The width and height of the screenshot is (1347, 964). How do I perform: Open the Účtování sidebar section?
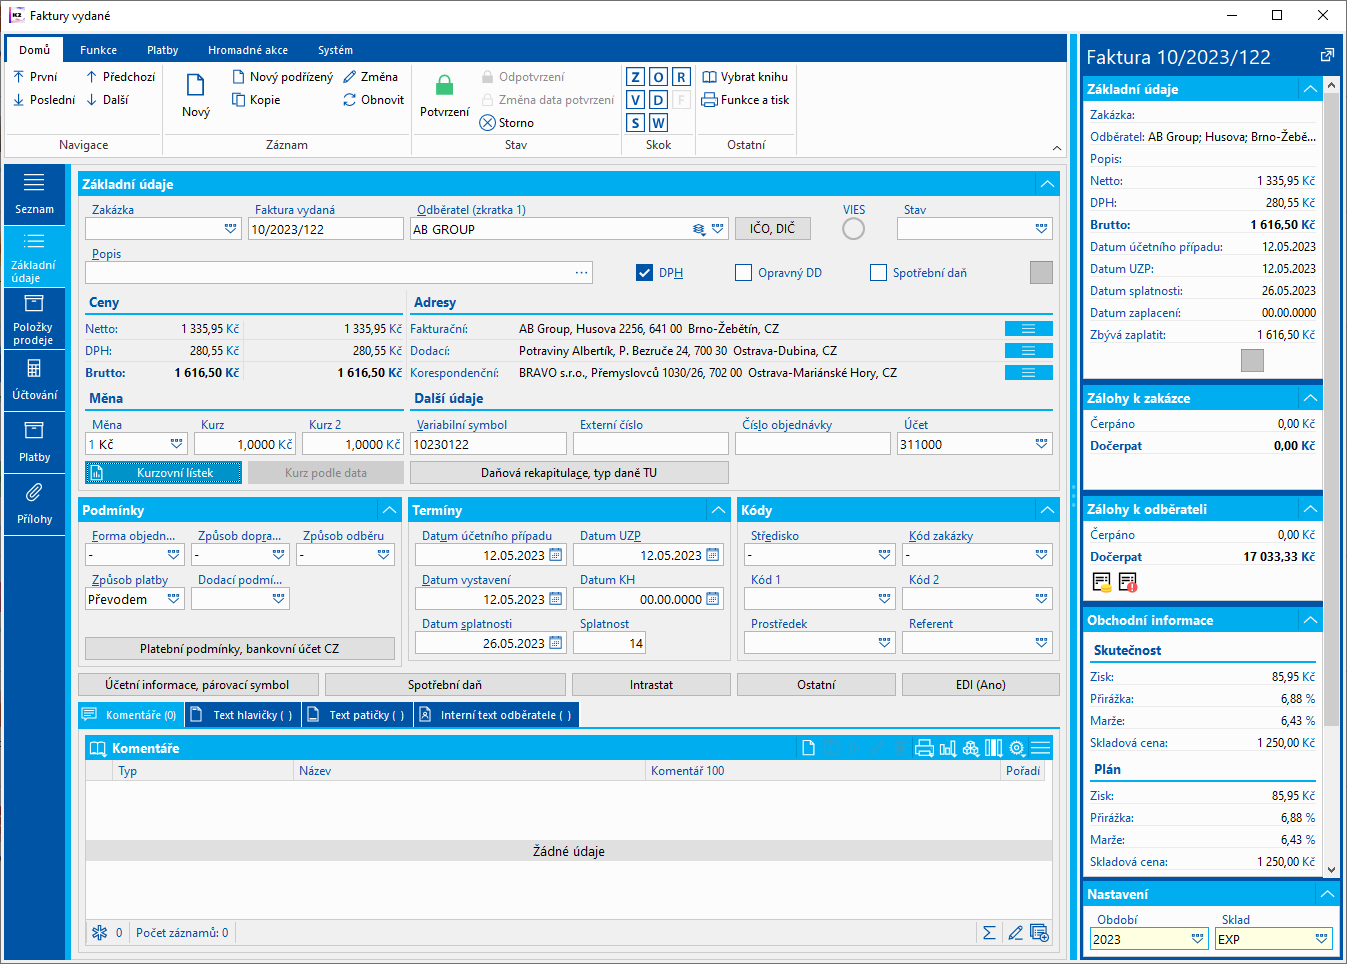pos(34,380)
